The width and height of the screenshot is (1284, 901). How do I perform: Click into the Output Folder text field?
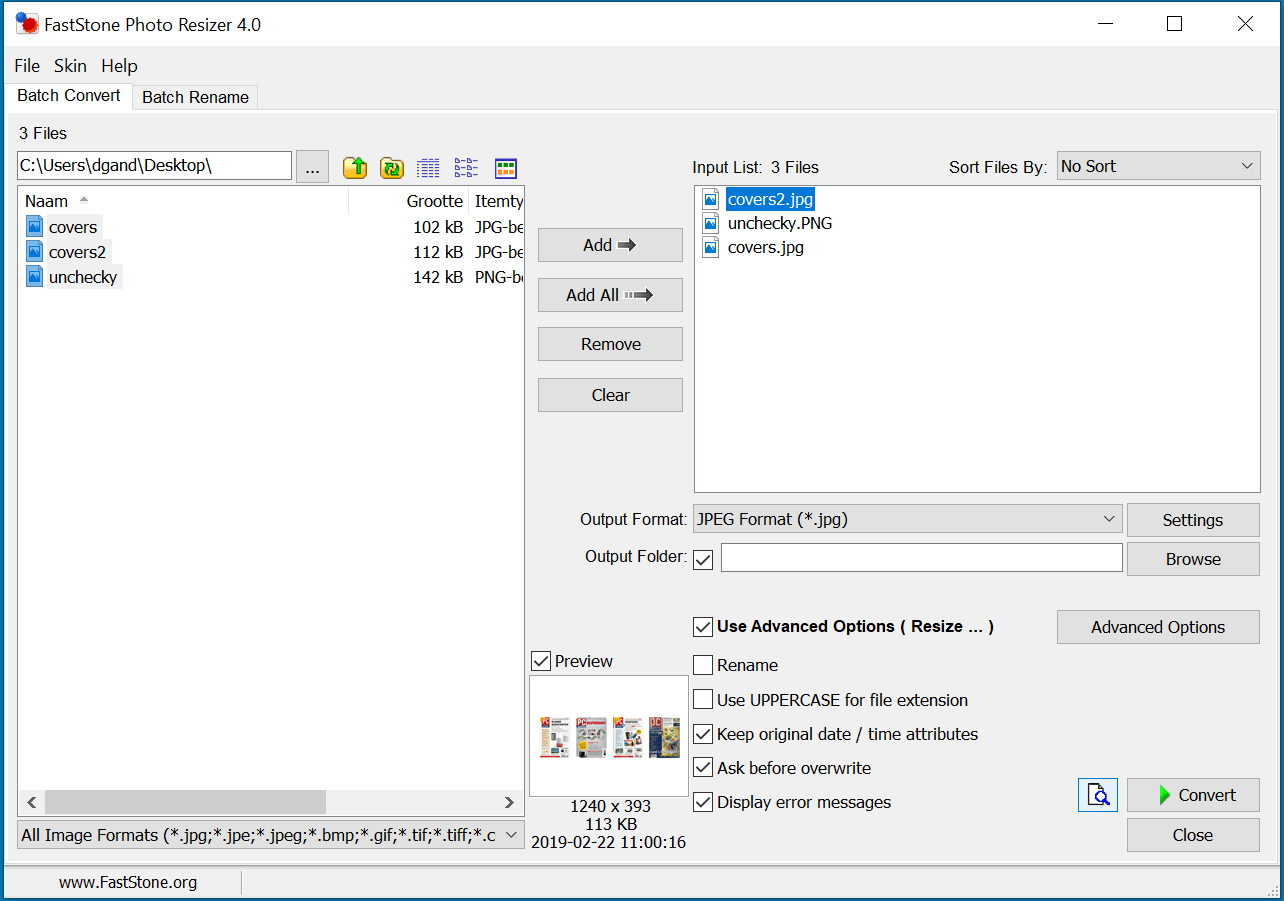click(x=922, y=558)
